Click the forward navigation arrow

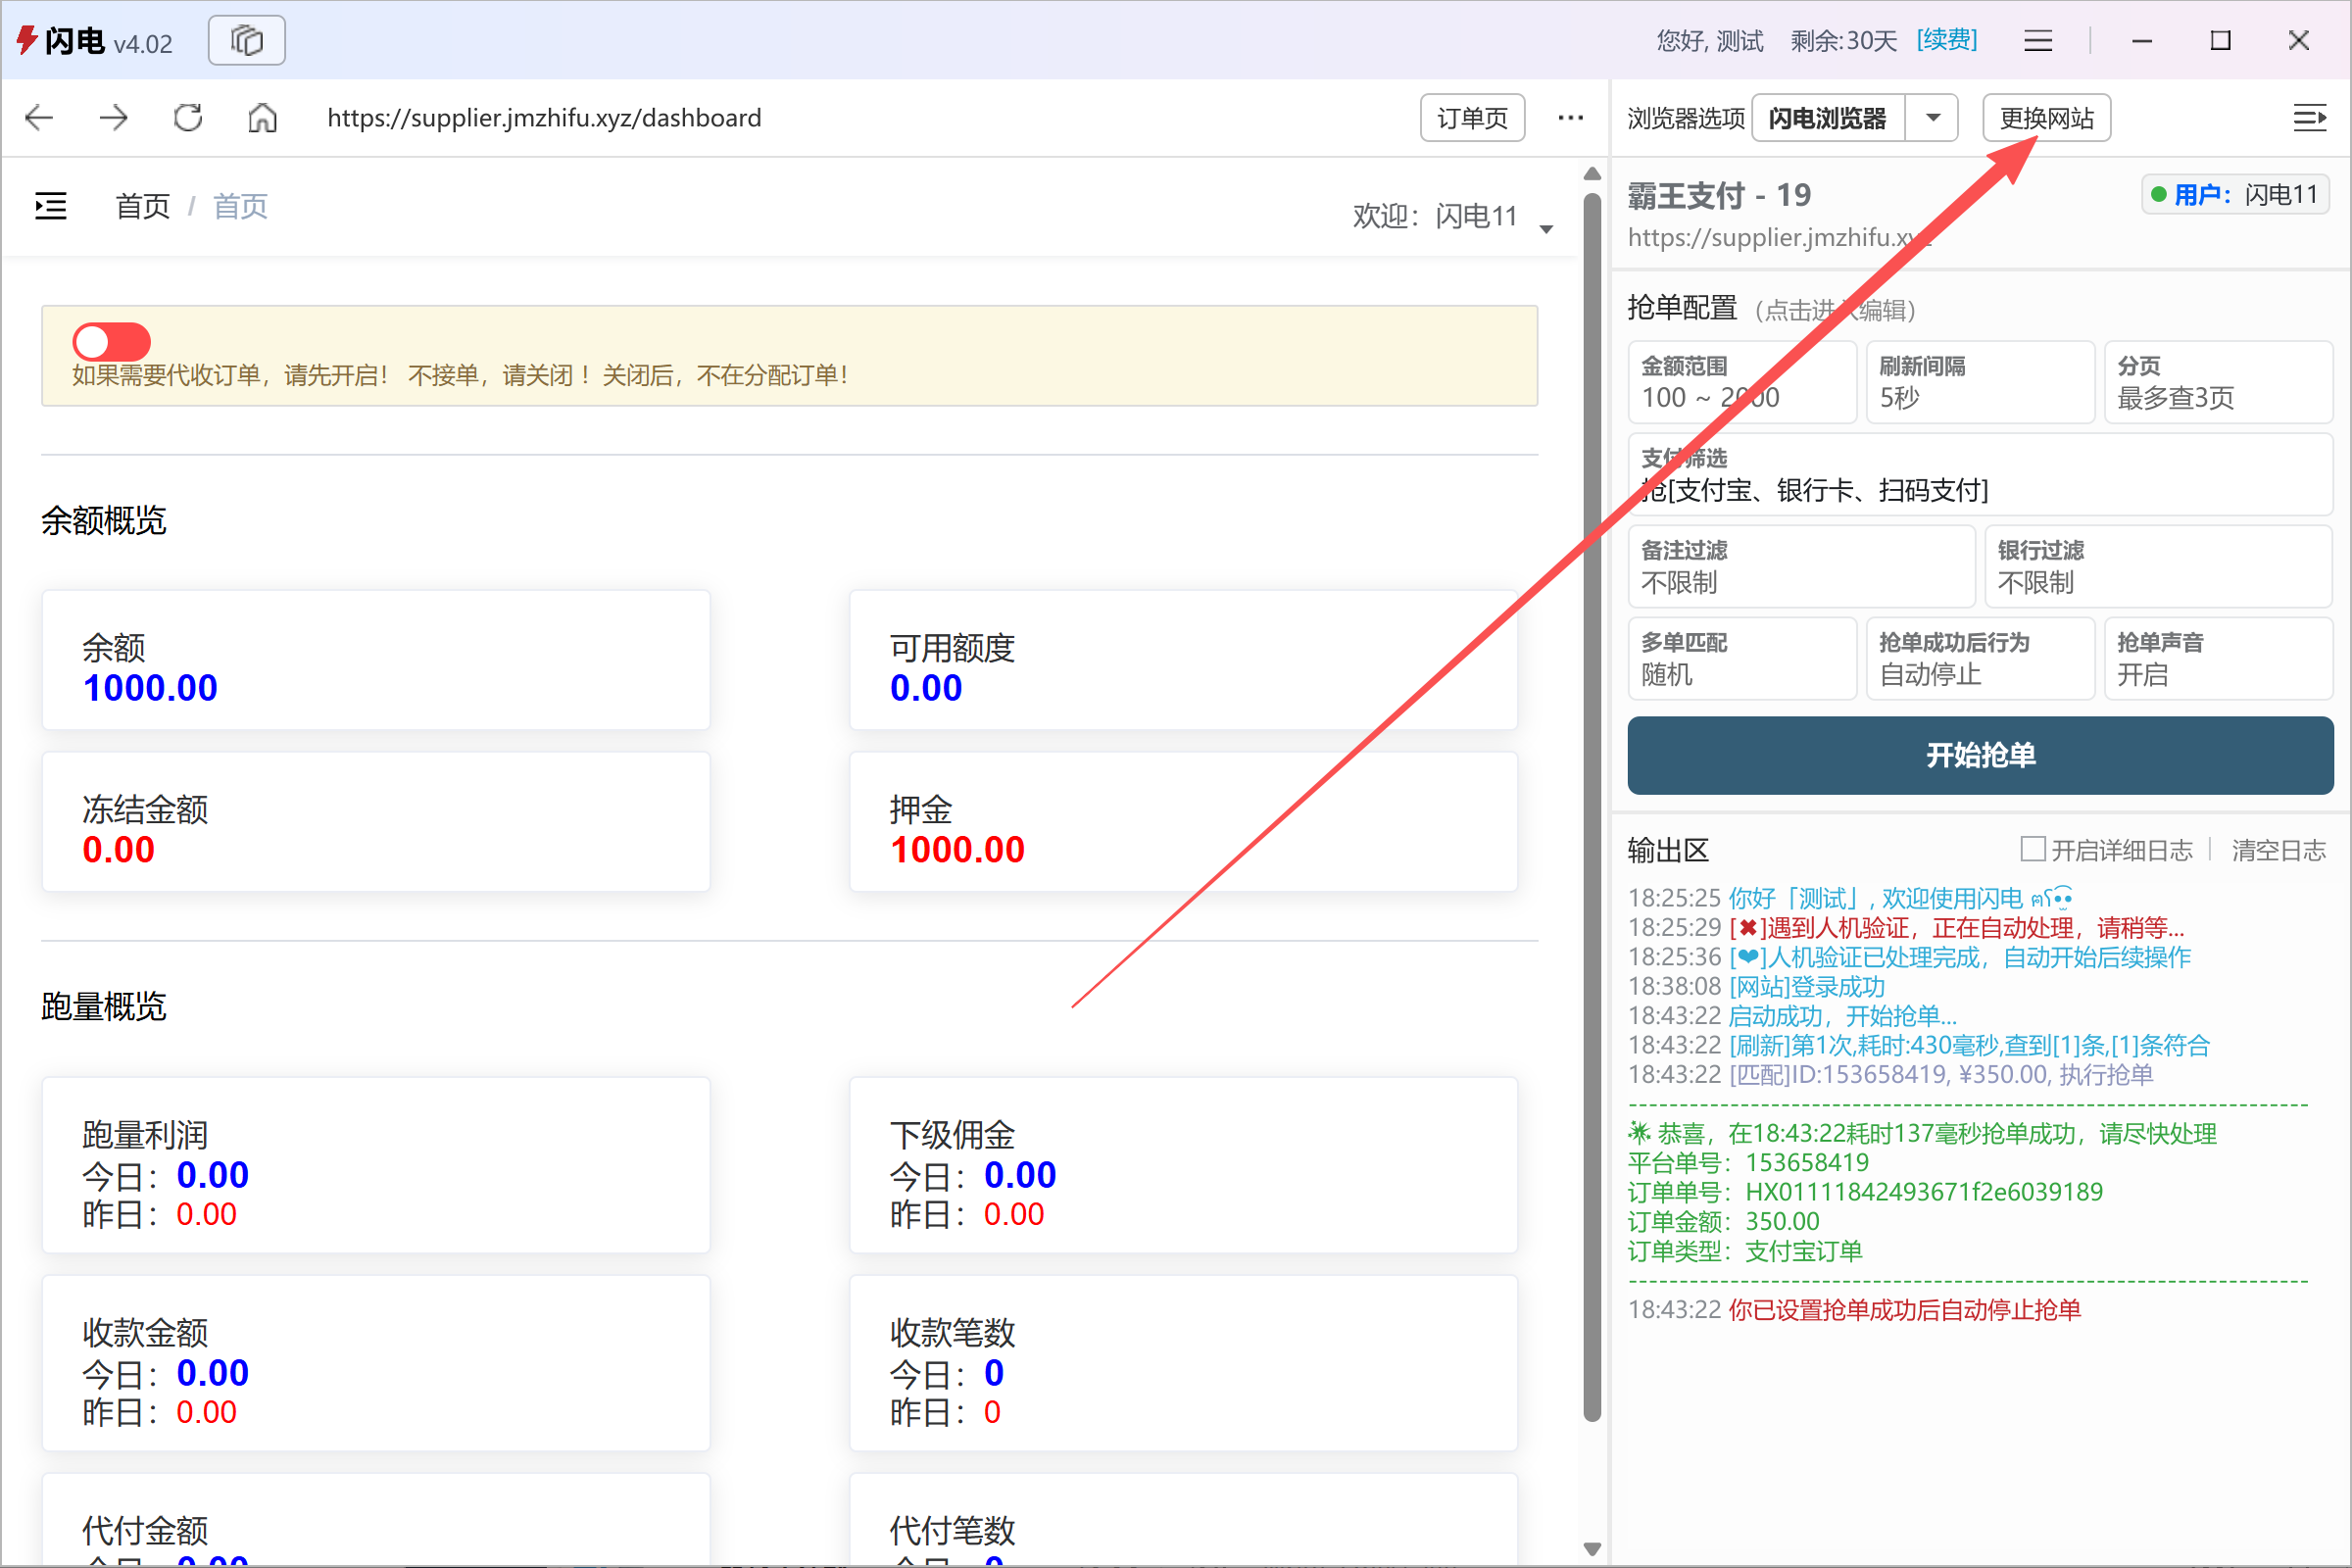point(113,117)
